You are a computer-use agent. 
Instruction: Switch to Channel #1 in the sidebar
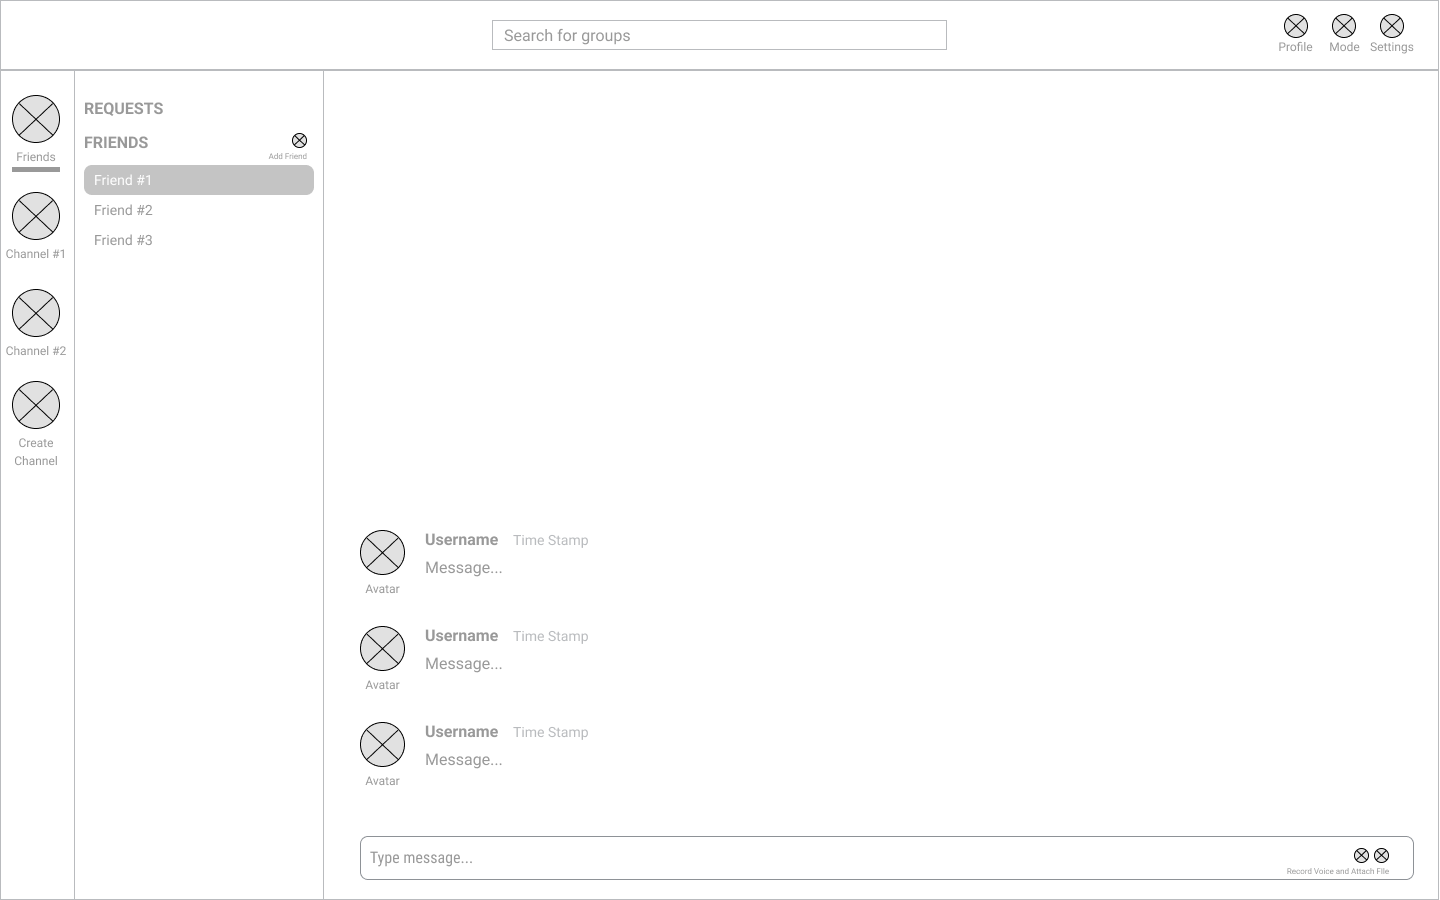point(36,216)
